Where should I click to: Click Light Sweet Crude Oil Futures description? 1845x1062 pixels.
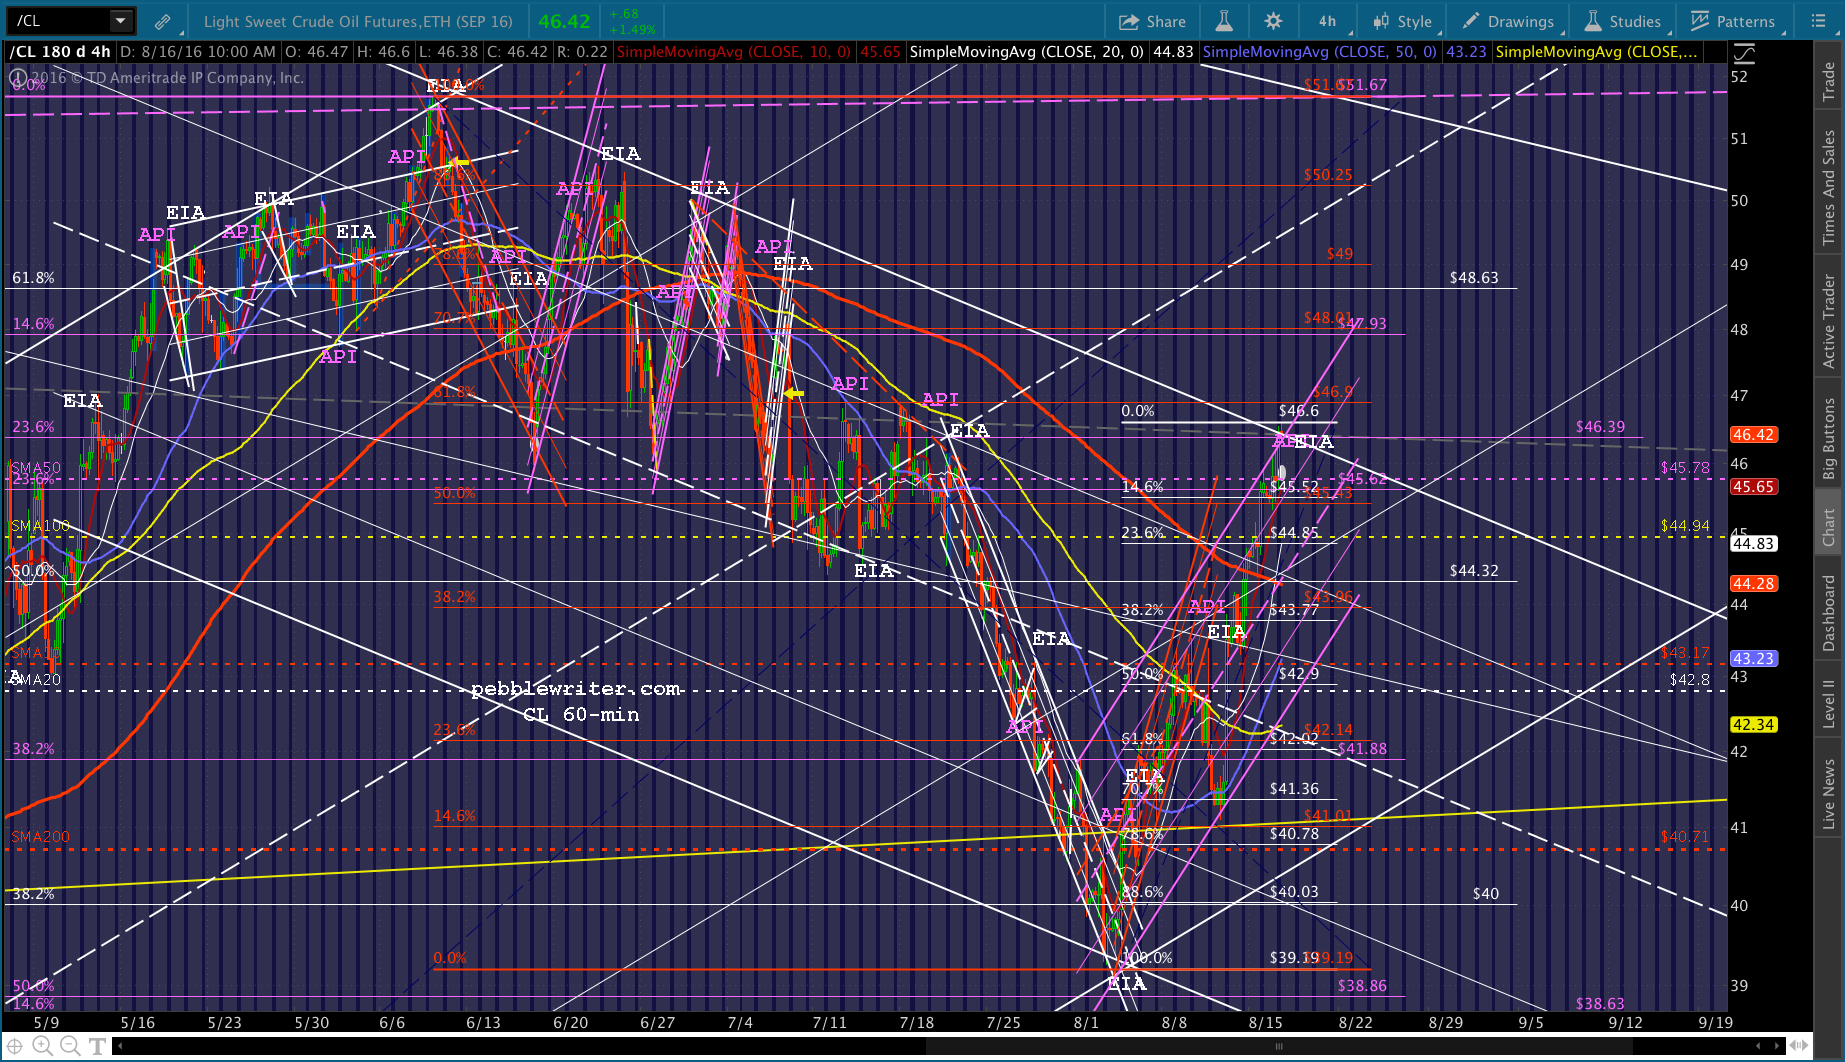coord(358,21)
